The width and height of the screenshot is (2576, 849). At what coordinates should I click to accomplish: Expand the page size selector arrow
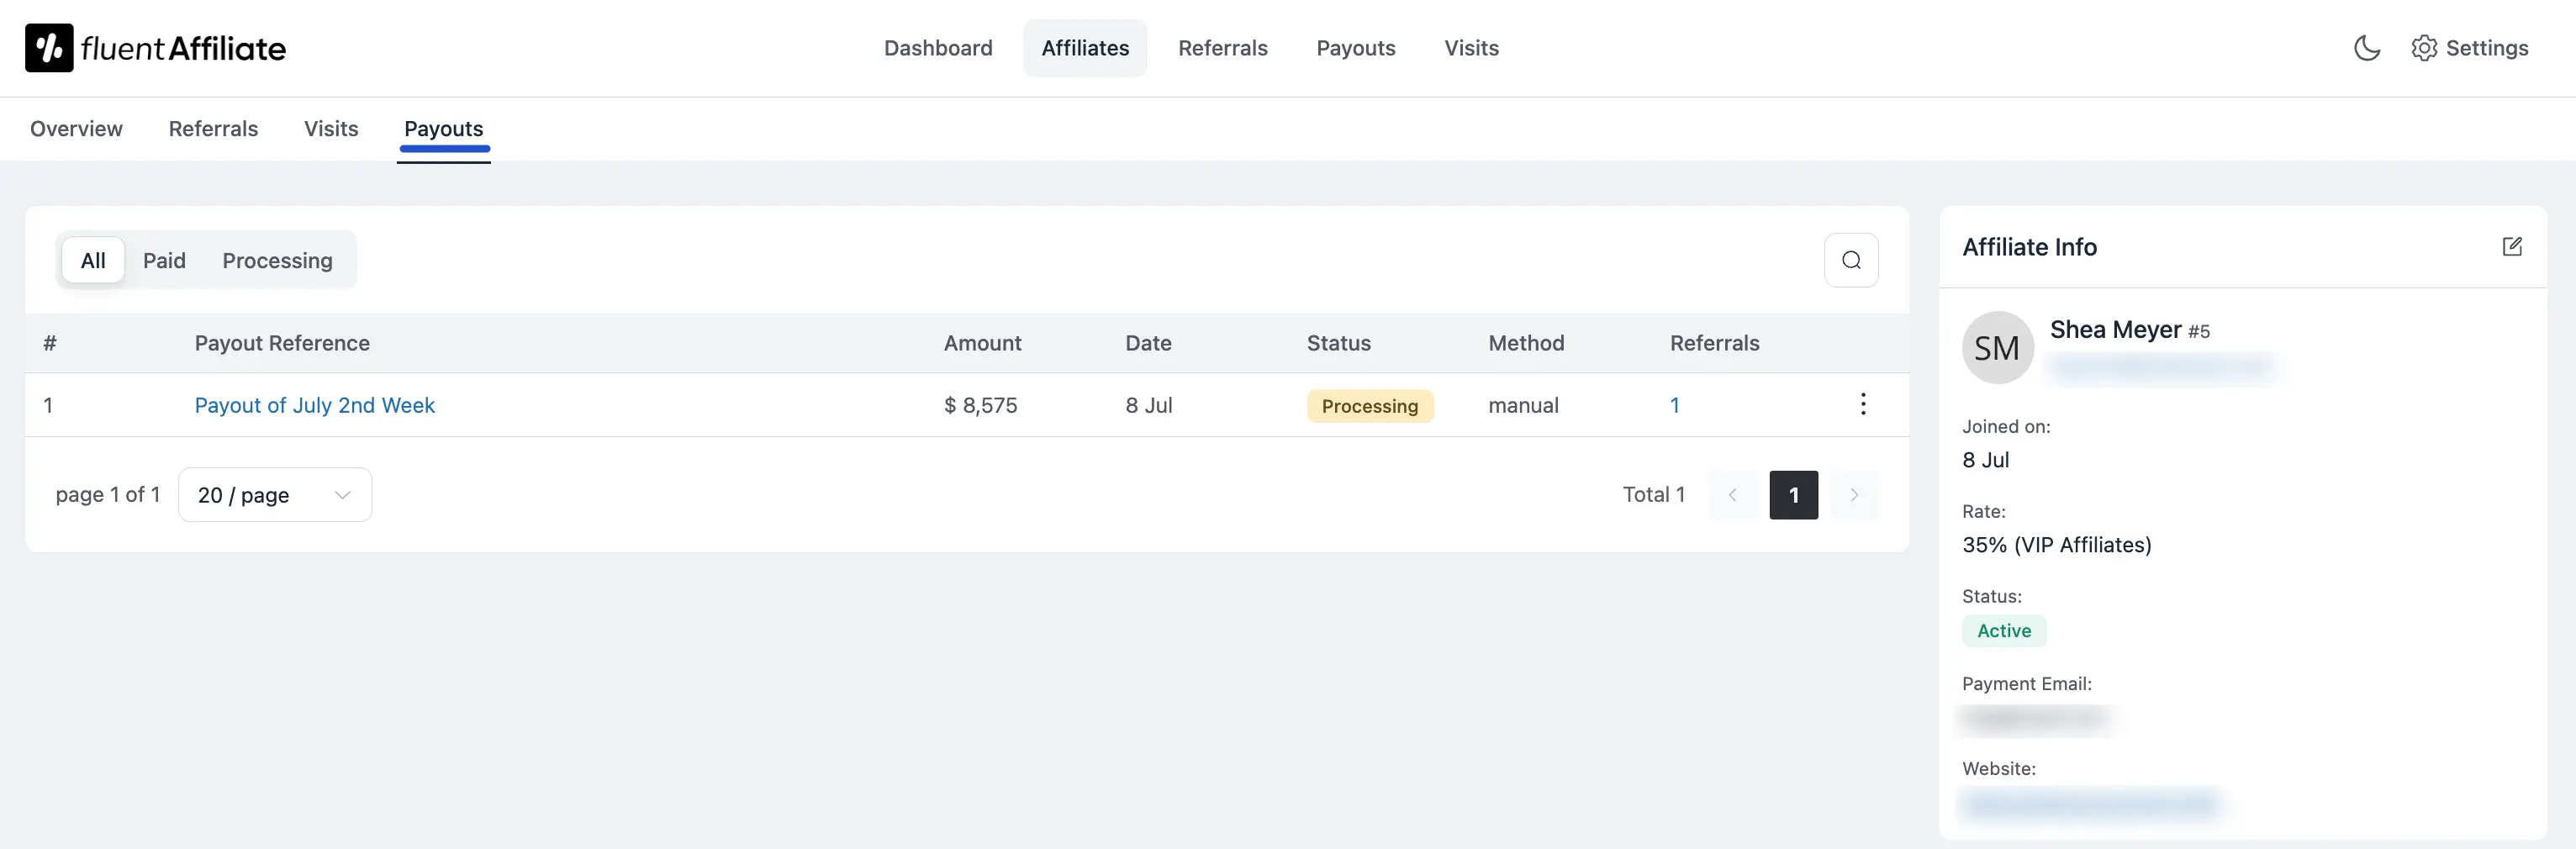(x=341, y=494)
